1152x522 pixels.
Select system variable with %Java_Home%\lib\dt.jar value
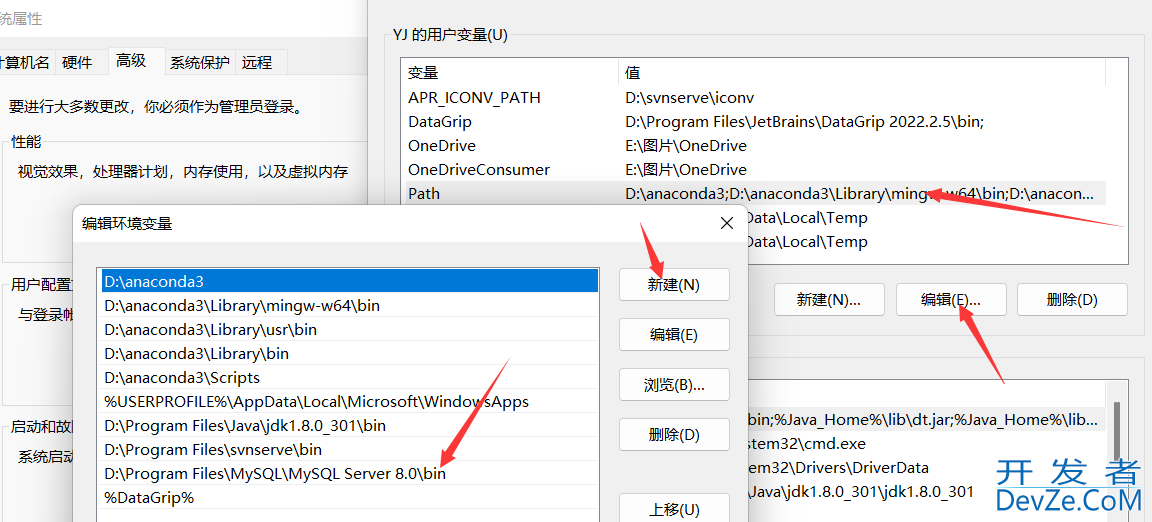(926, 420)
